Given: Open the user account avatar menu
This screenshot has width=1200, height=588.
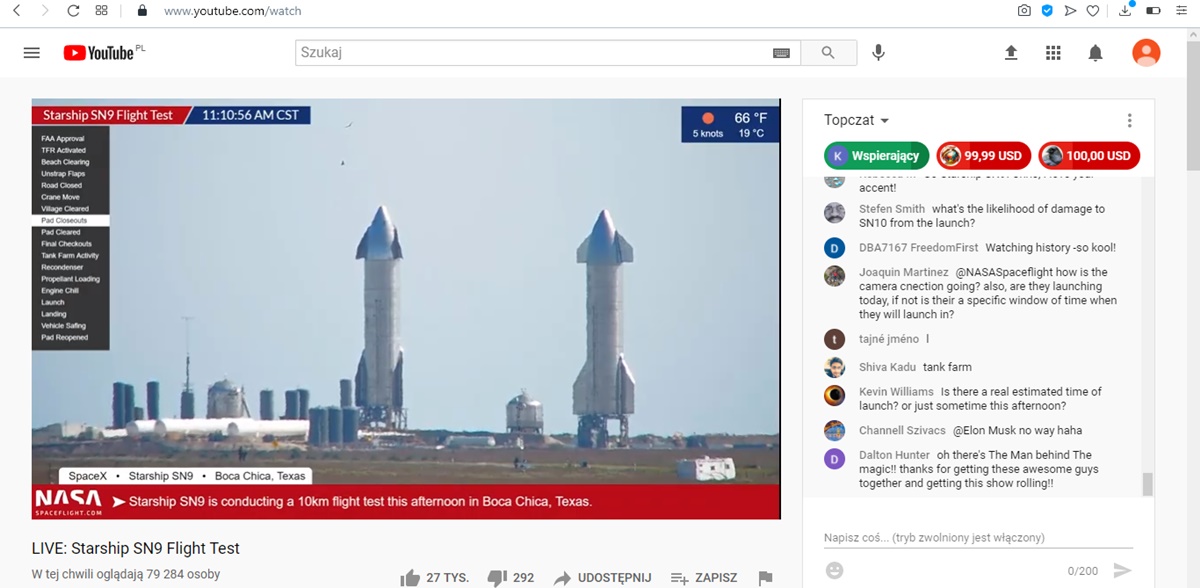Looking at the screenshot, I should (x=1146, y=53).
